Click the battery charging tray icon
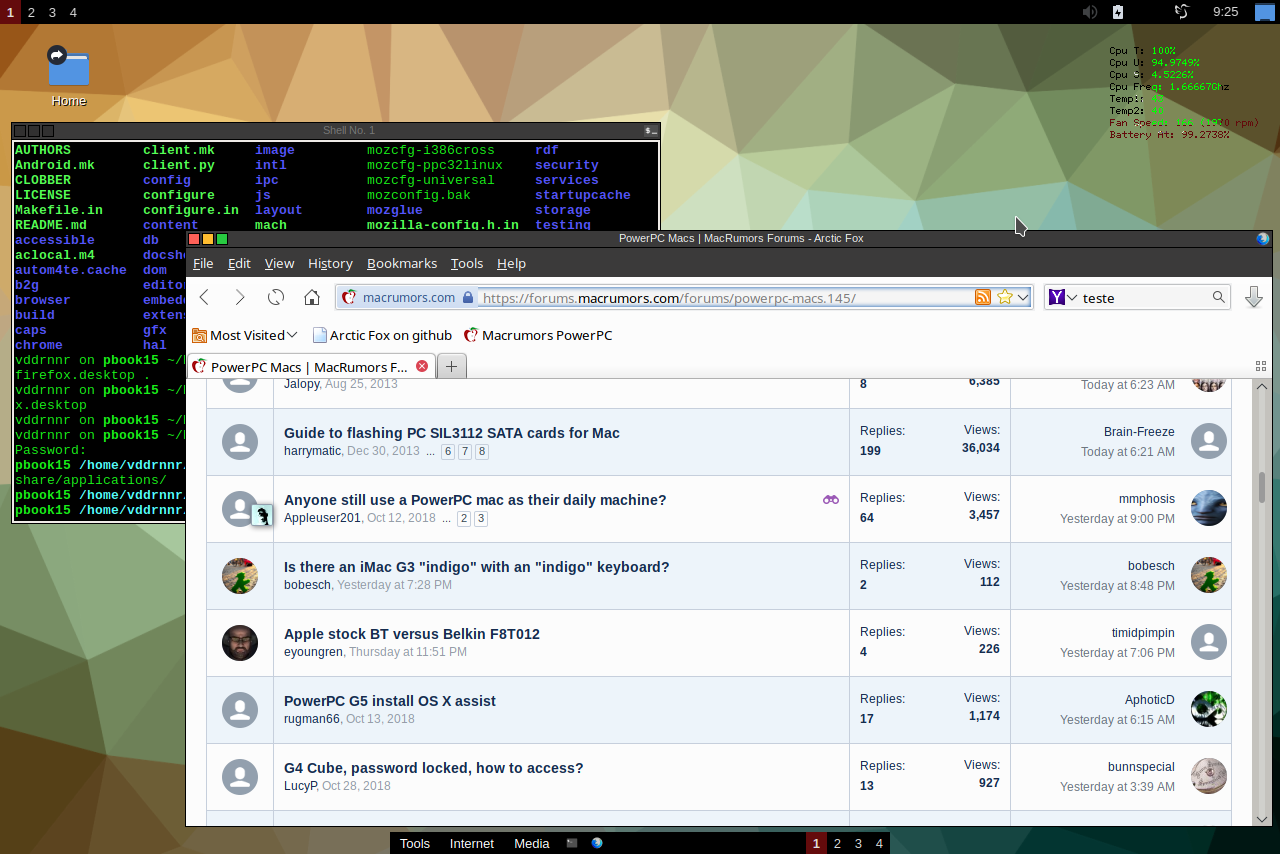Image resolution: width=1280 pixels, height=854 pixels. pos(1118,12)
